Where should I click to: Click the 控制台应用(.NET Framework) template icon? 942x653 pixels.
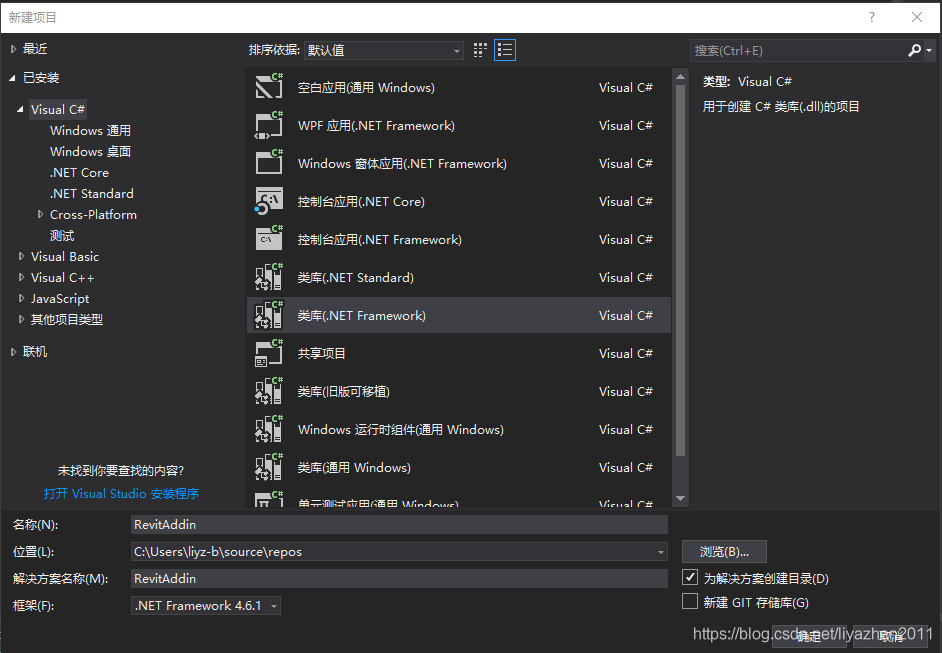pyautogui.click(x=269, y=239)
